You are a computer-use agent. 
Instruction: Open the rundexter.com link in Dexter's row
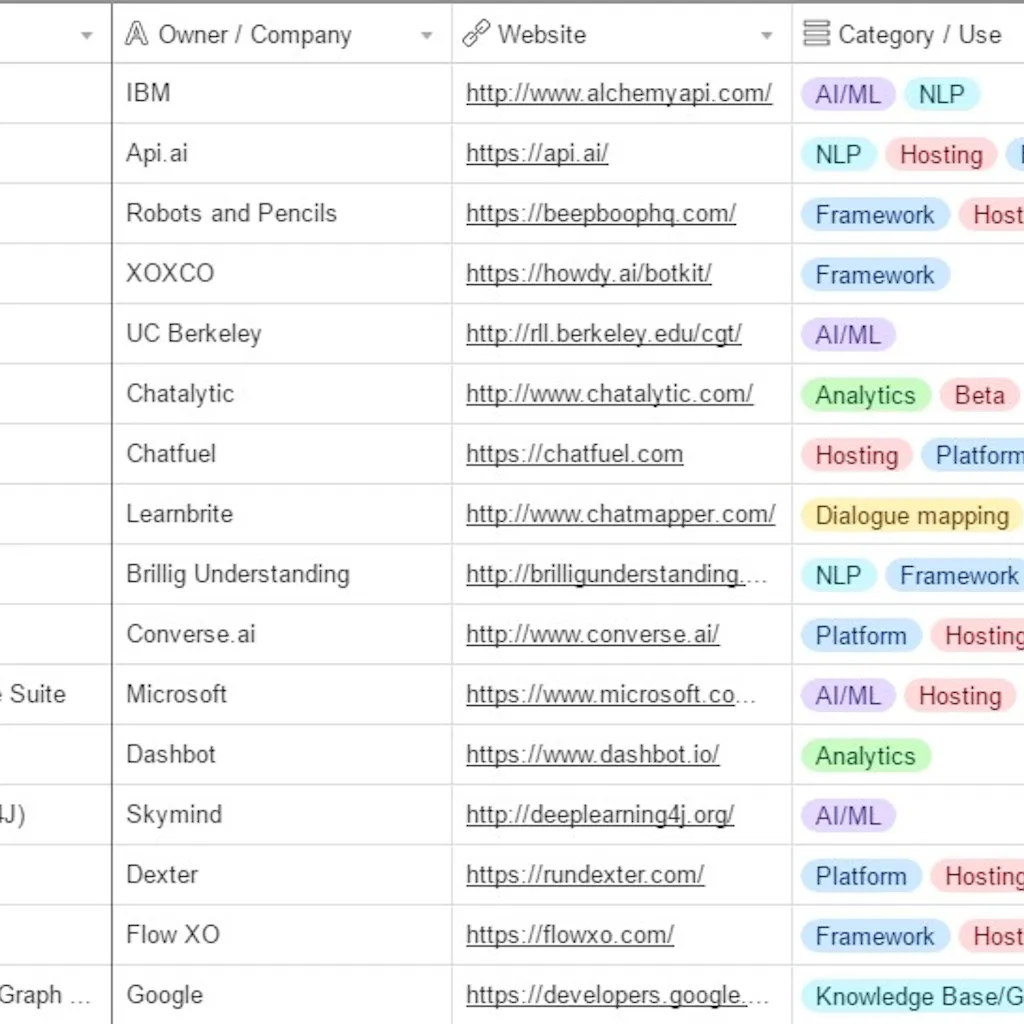pyautogui.click(x=586, y=874)
